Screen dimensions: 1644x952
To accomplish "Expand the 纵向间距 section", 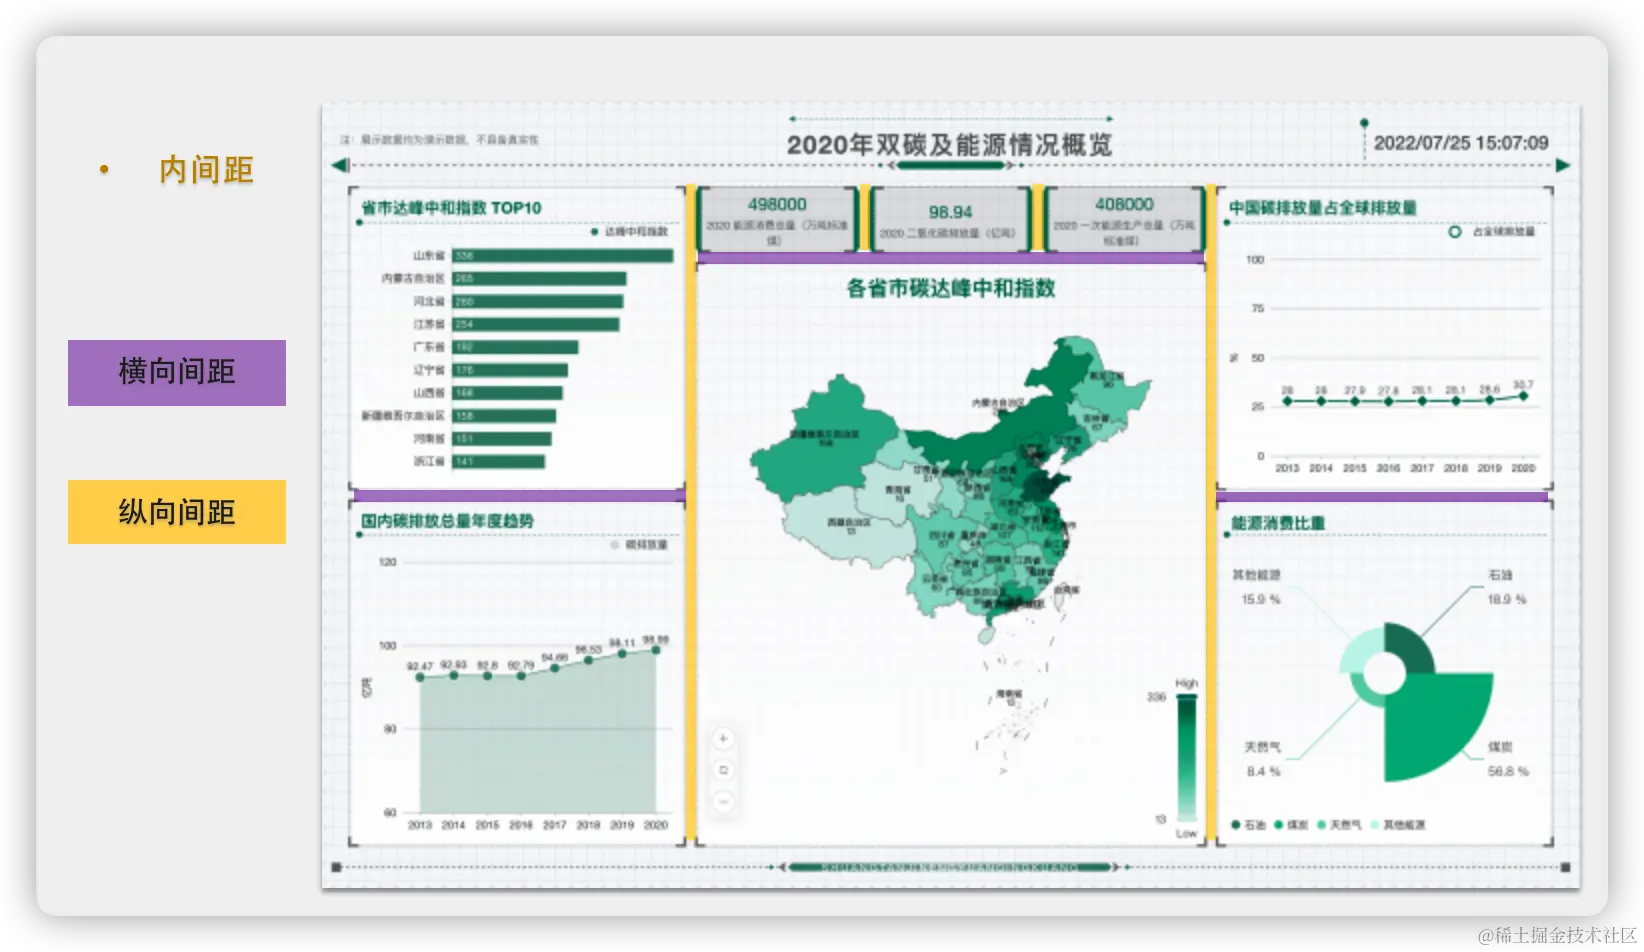I will 176,511.
